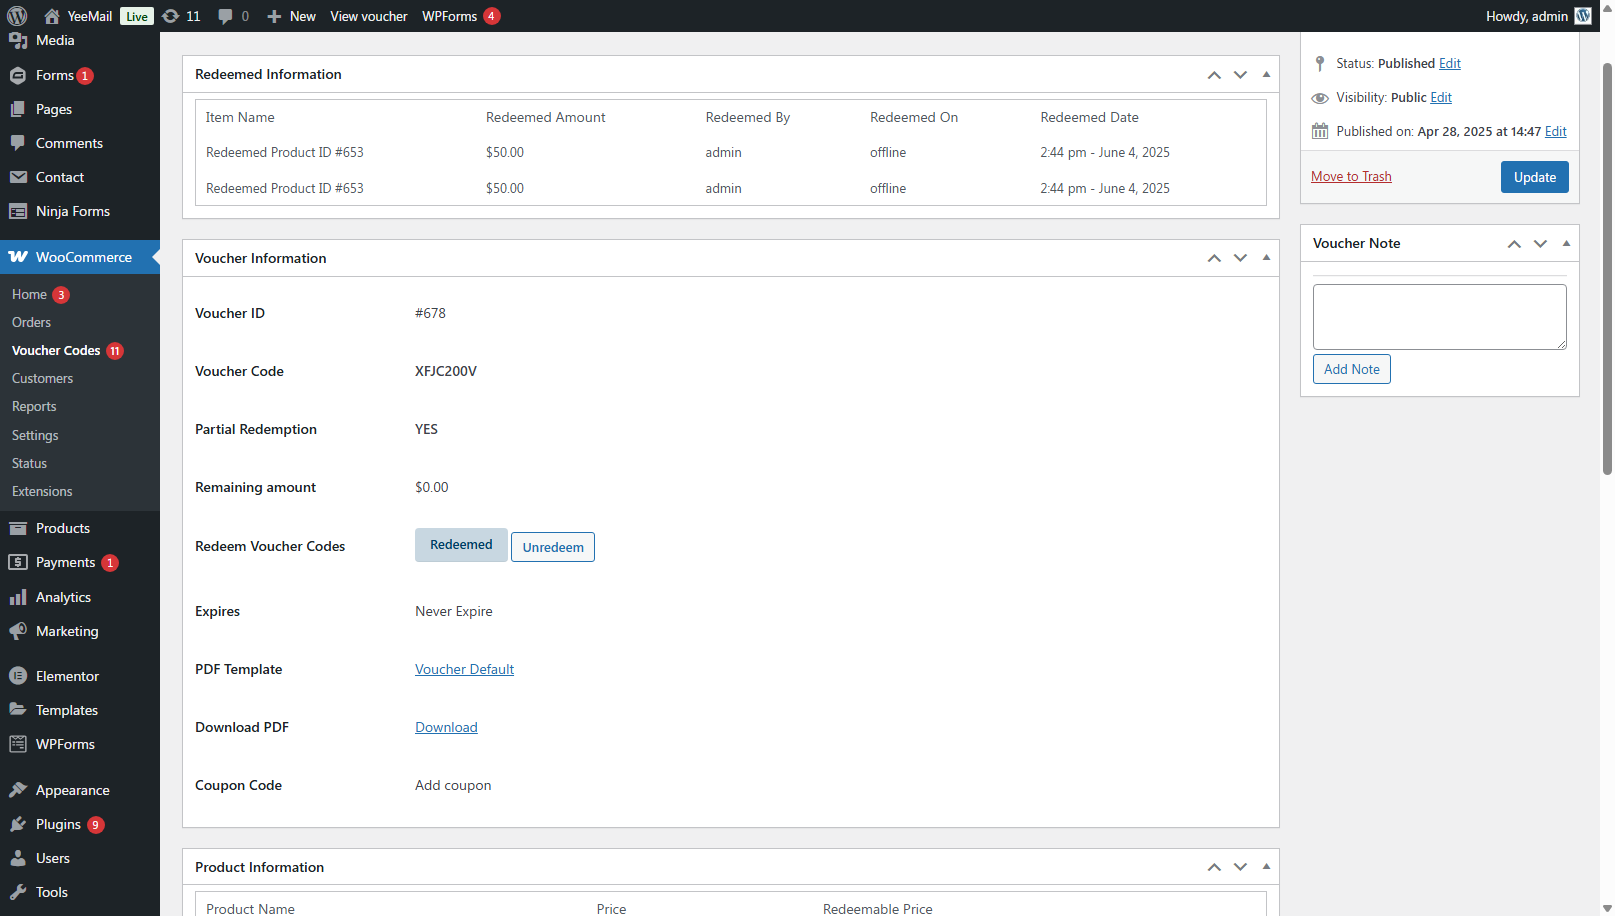
Task: Click the Redeemed button
Action: pos(461,545)
